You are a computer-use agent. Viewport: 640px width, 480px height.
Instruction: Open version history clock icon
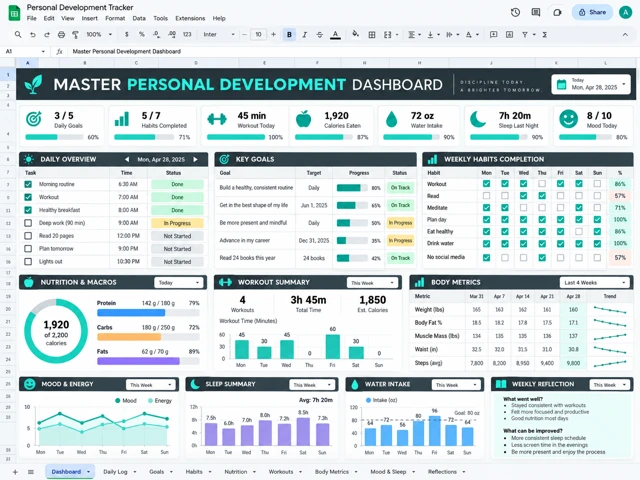point(515,12)
